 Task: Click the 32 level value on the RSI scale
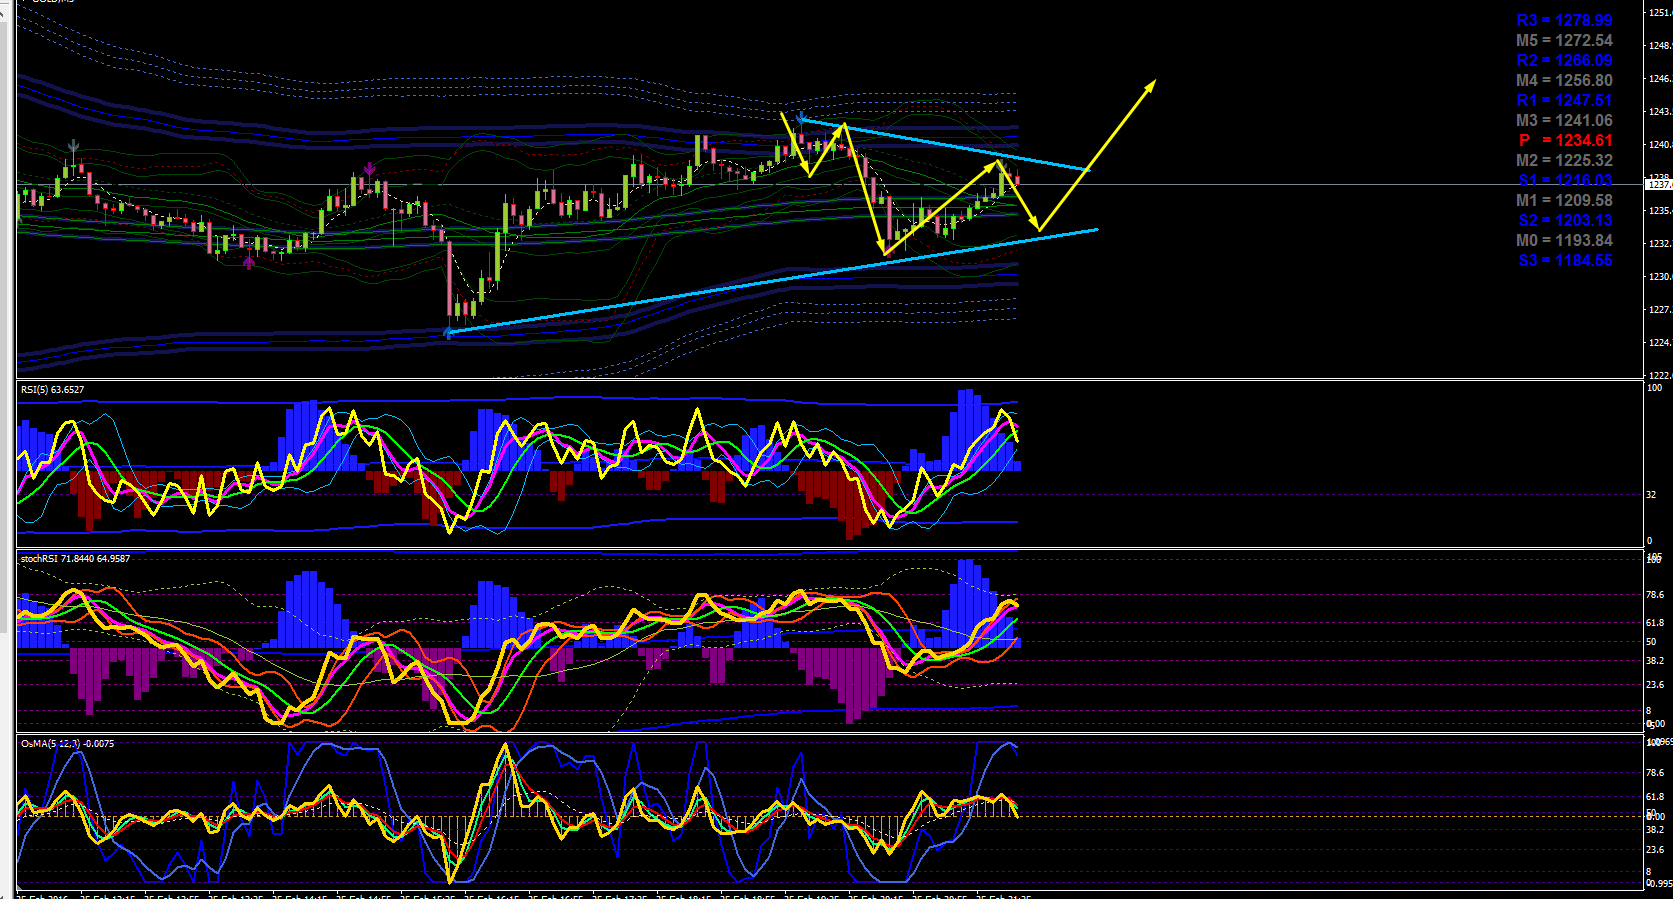pyautogui.click(x=1652, y=495)
